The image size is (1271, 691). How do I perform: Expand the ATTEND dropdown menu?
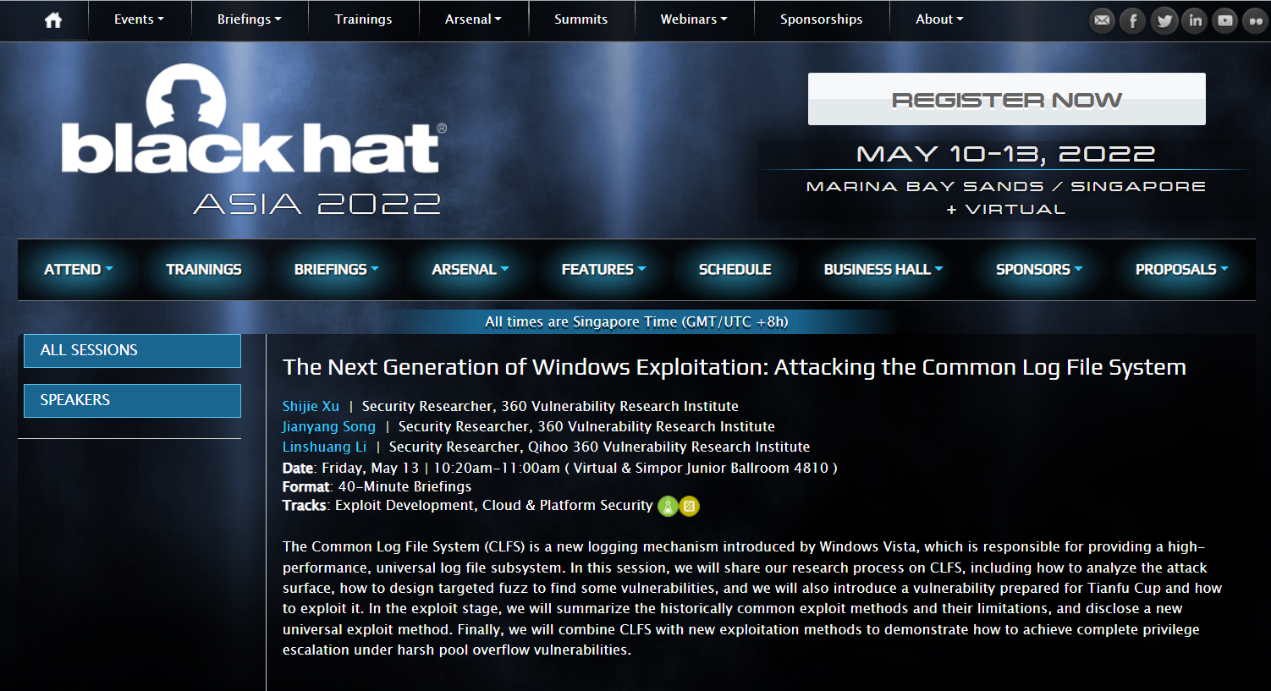pos(78,269)
